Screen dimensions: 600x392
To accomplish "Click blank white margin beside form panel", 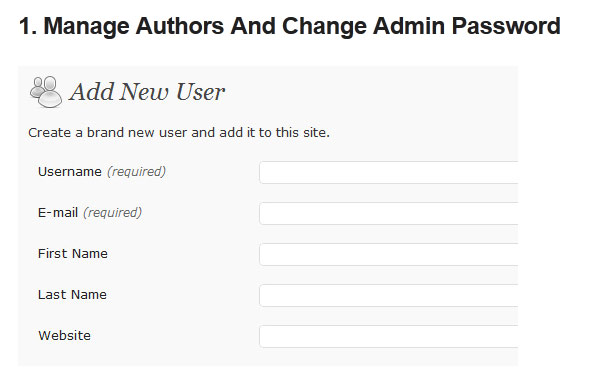I will (x=557, y=214).
